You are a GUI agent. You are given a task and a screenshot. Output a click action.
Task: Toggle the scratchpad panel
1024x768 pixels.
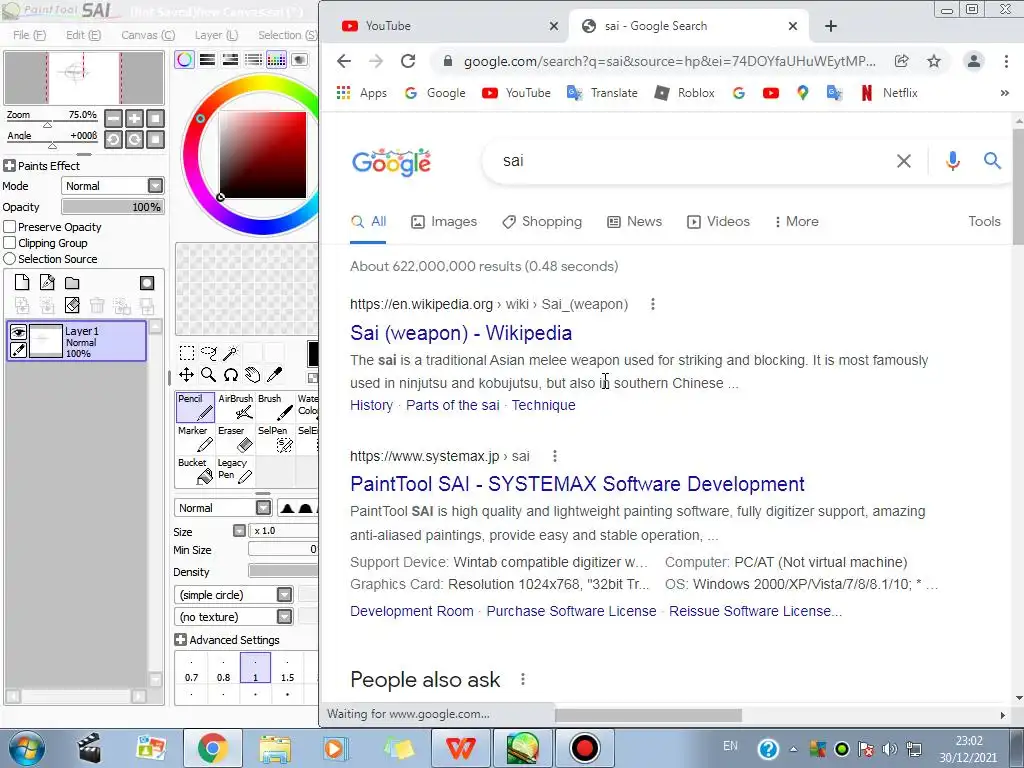pyautogui.click(x=299, y=60)
